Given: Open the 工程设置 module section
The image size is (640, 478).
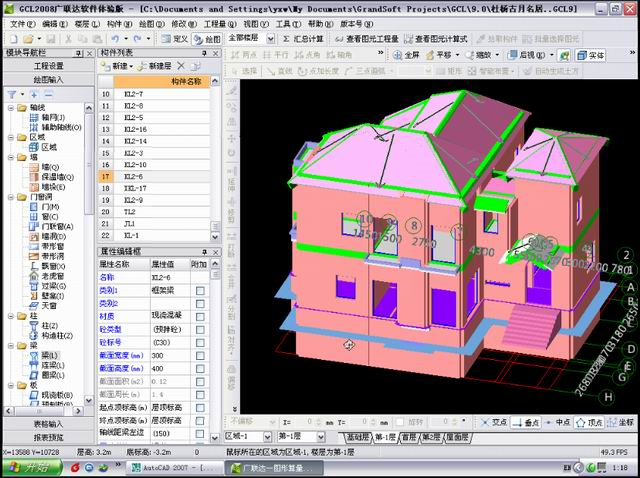Looking at the screenshot, I should tap(49, 66).
